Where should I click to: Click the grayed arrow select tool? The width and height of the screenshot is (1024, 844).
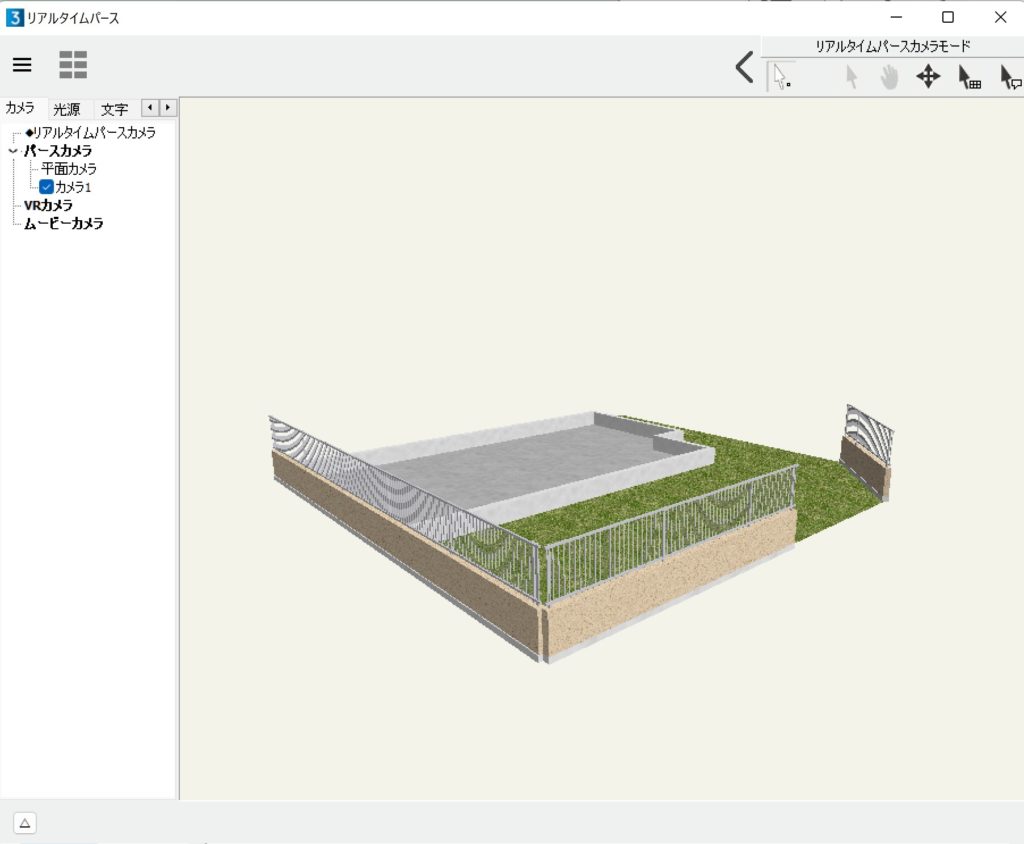click(x=851, y=77)
